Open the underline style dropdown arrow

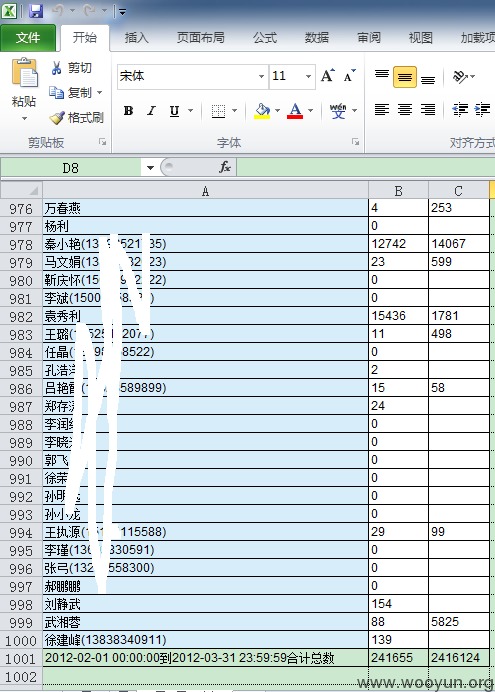191,110
